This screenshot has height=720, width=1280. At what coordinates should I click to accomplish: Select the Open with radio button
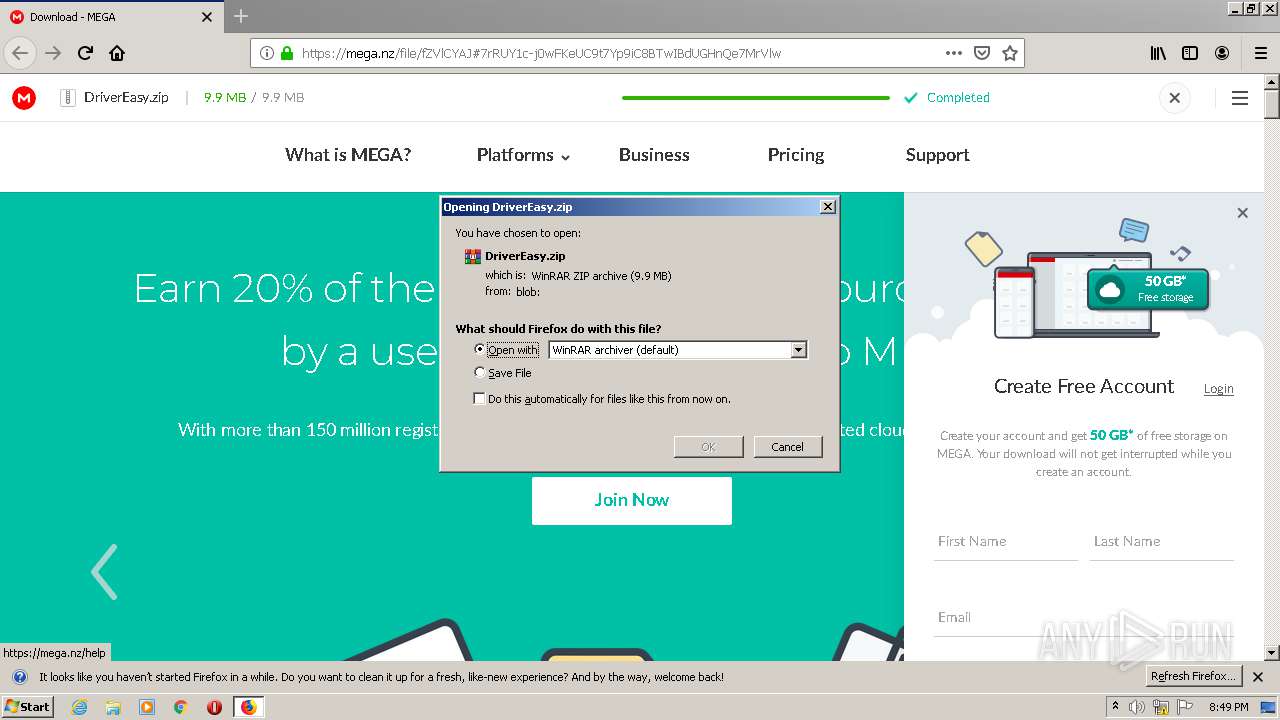480,349
